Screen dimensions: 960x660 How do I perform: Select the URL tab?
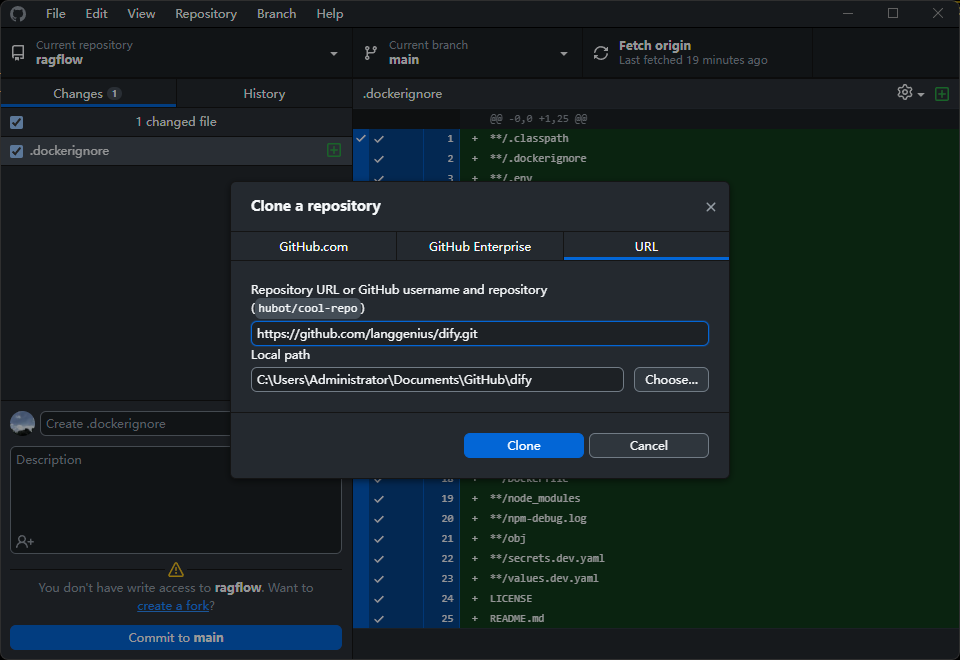(x=646, y=246)
